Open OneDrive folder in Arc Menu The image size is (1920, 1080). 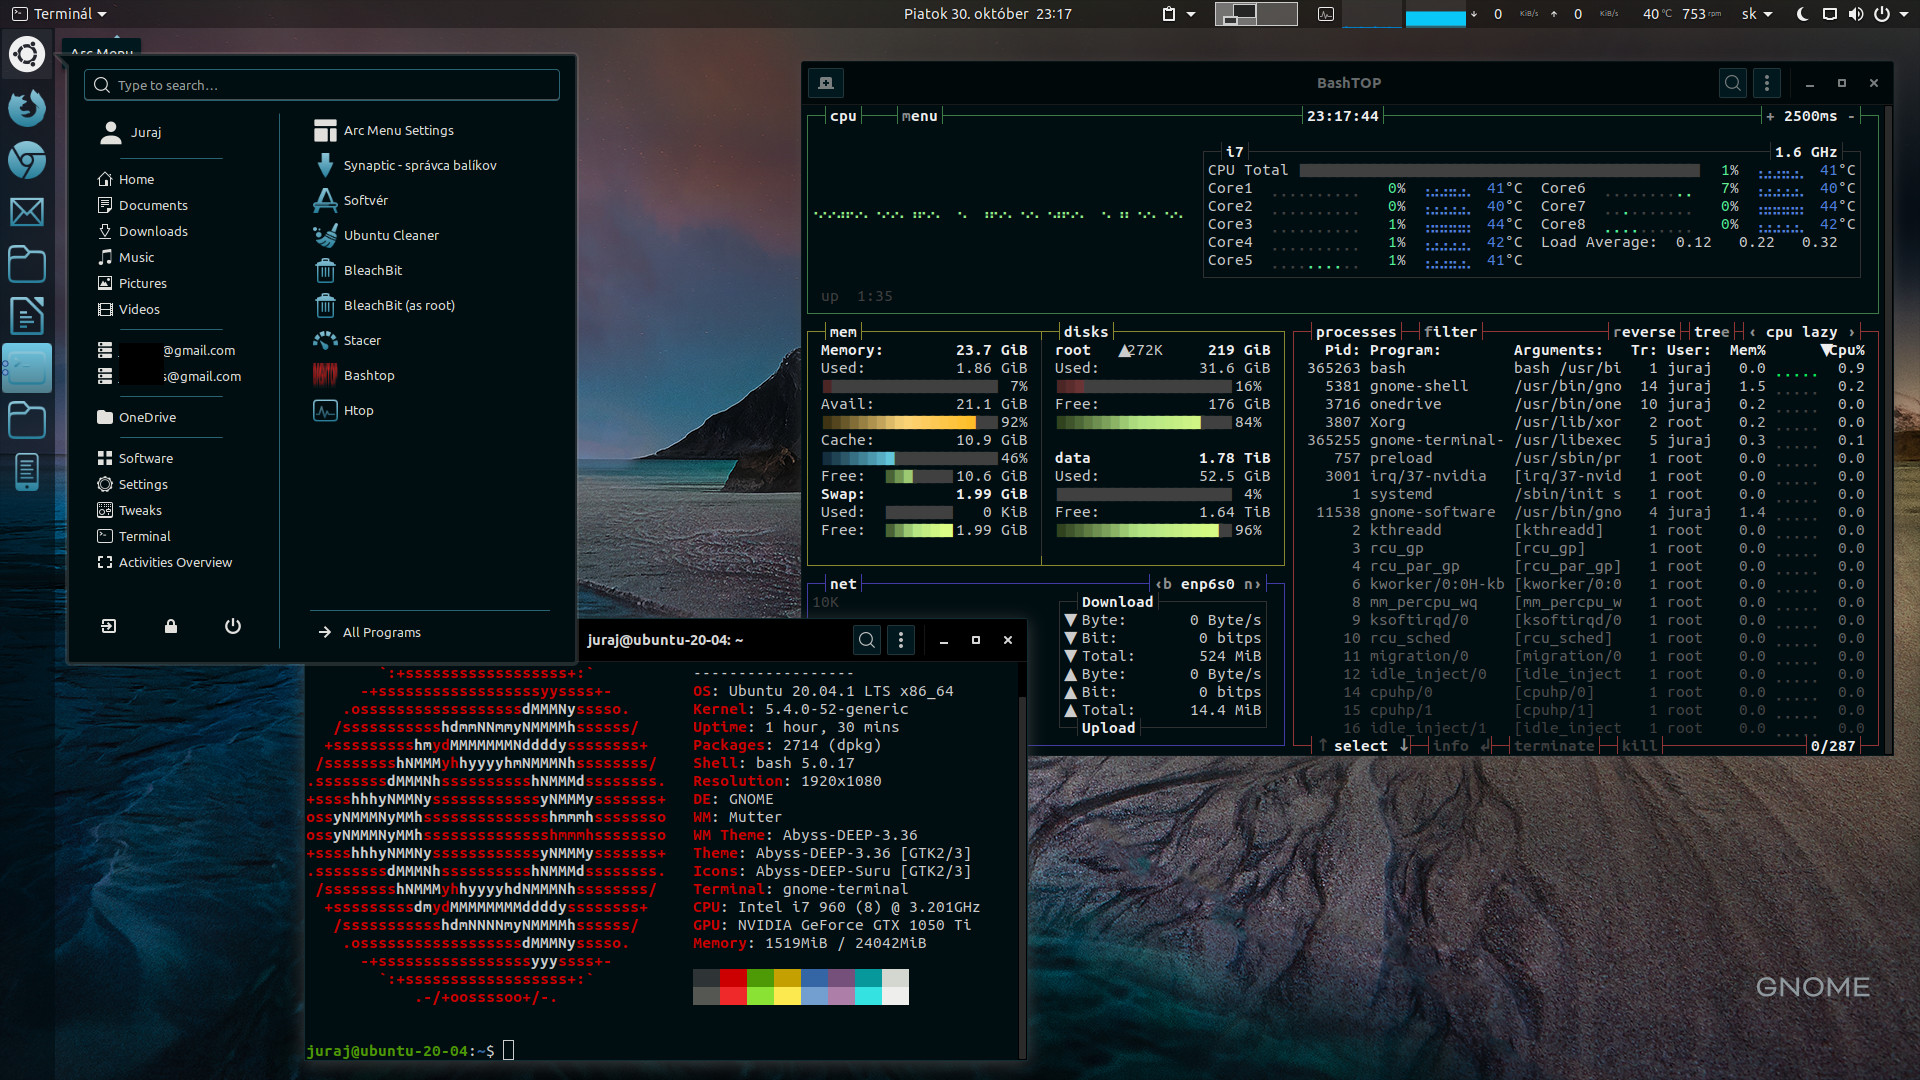[x=137, y=418]
